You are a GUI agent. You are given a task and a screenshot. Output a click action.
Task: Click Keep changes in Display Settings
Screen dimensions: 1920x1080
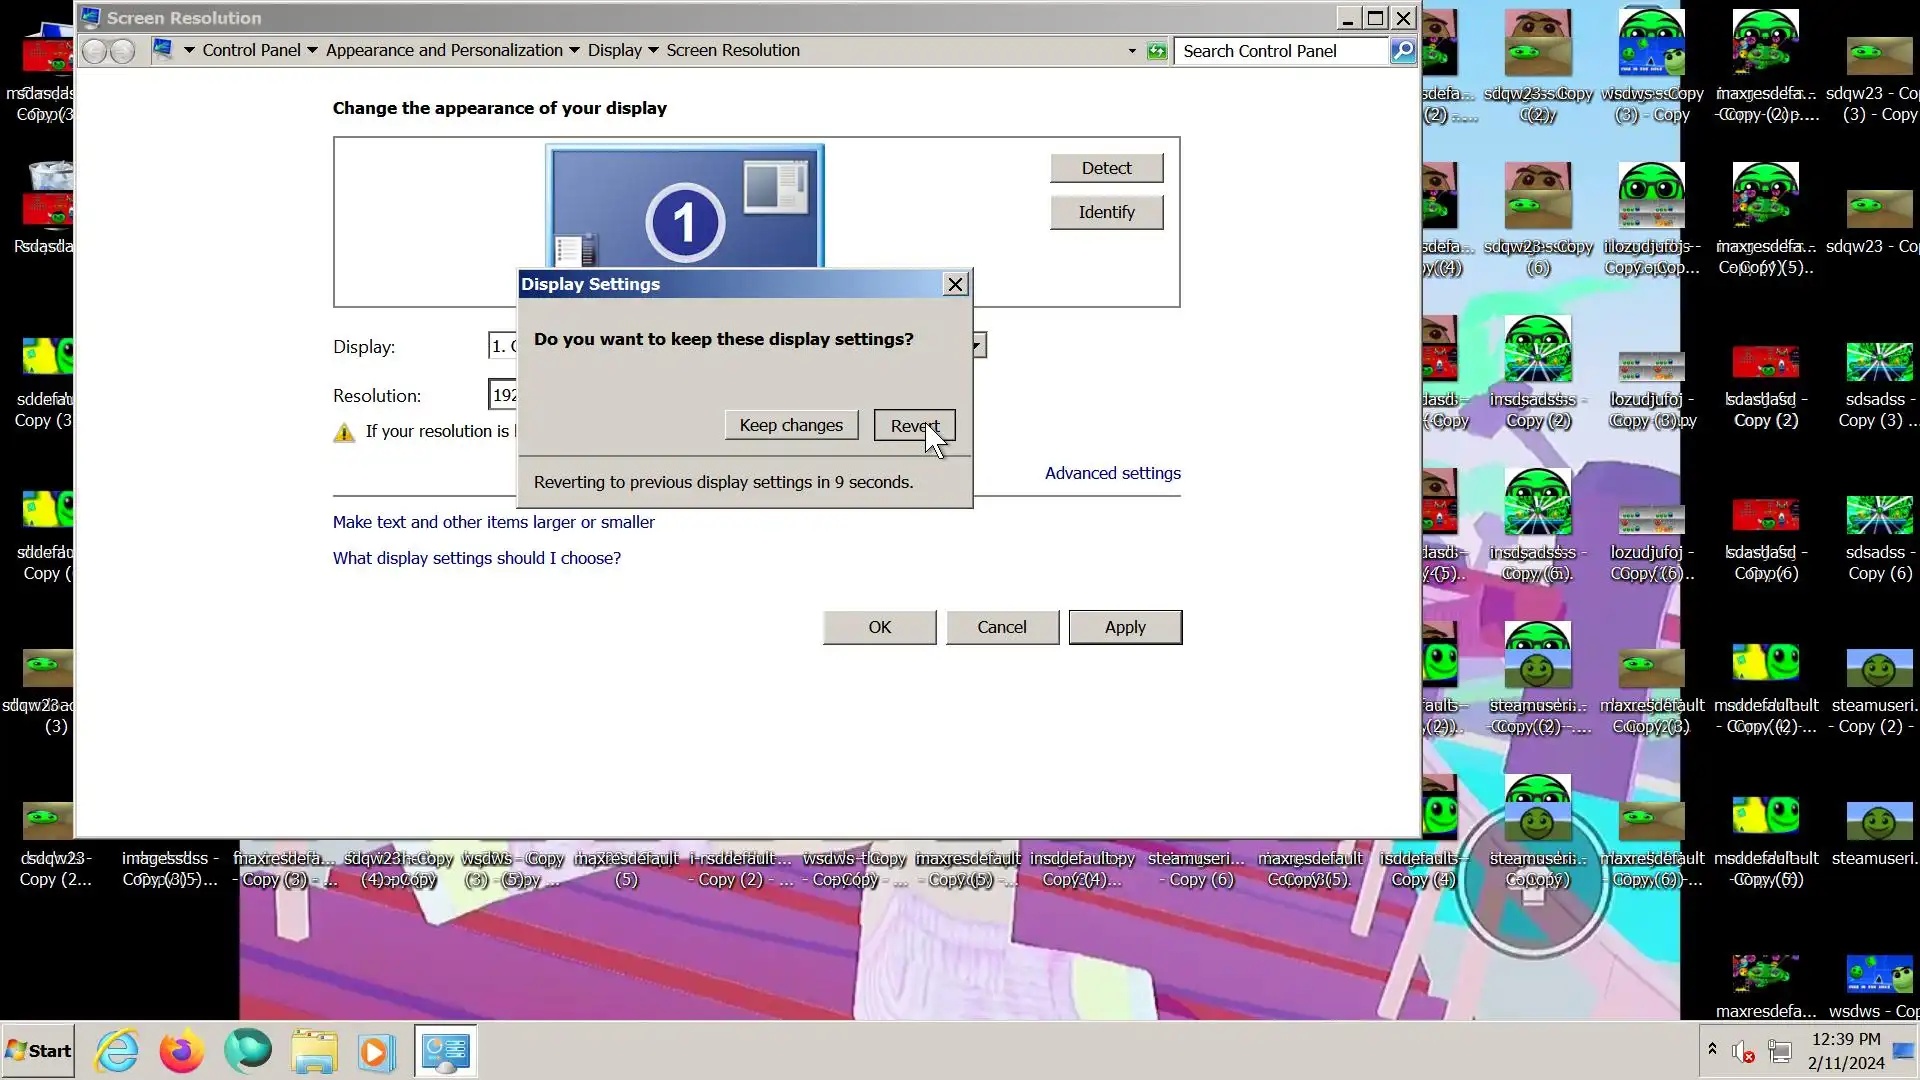click(791, 425)
